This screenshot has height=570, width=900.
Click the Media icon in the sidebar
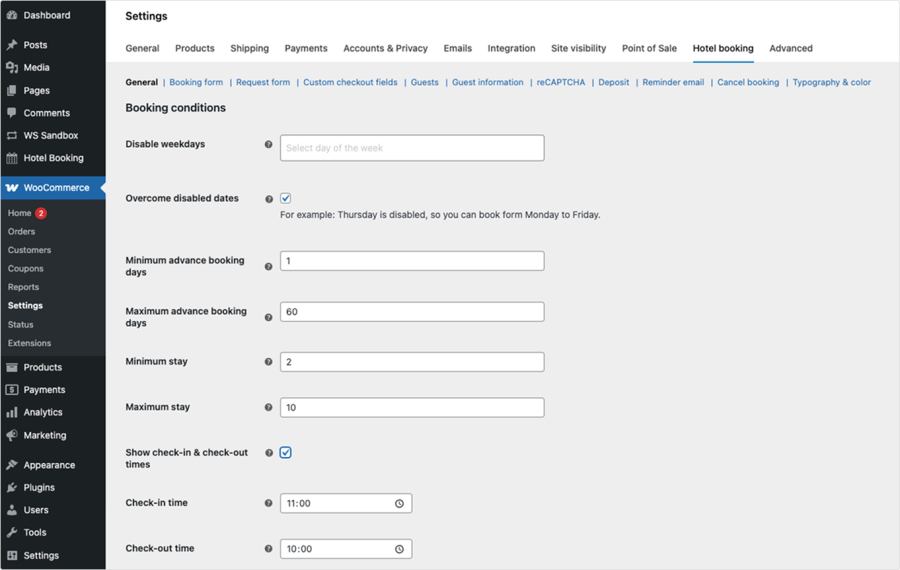tap(12, 68)
